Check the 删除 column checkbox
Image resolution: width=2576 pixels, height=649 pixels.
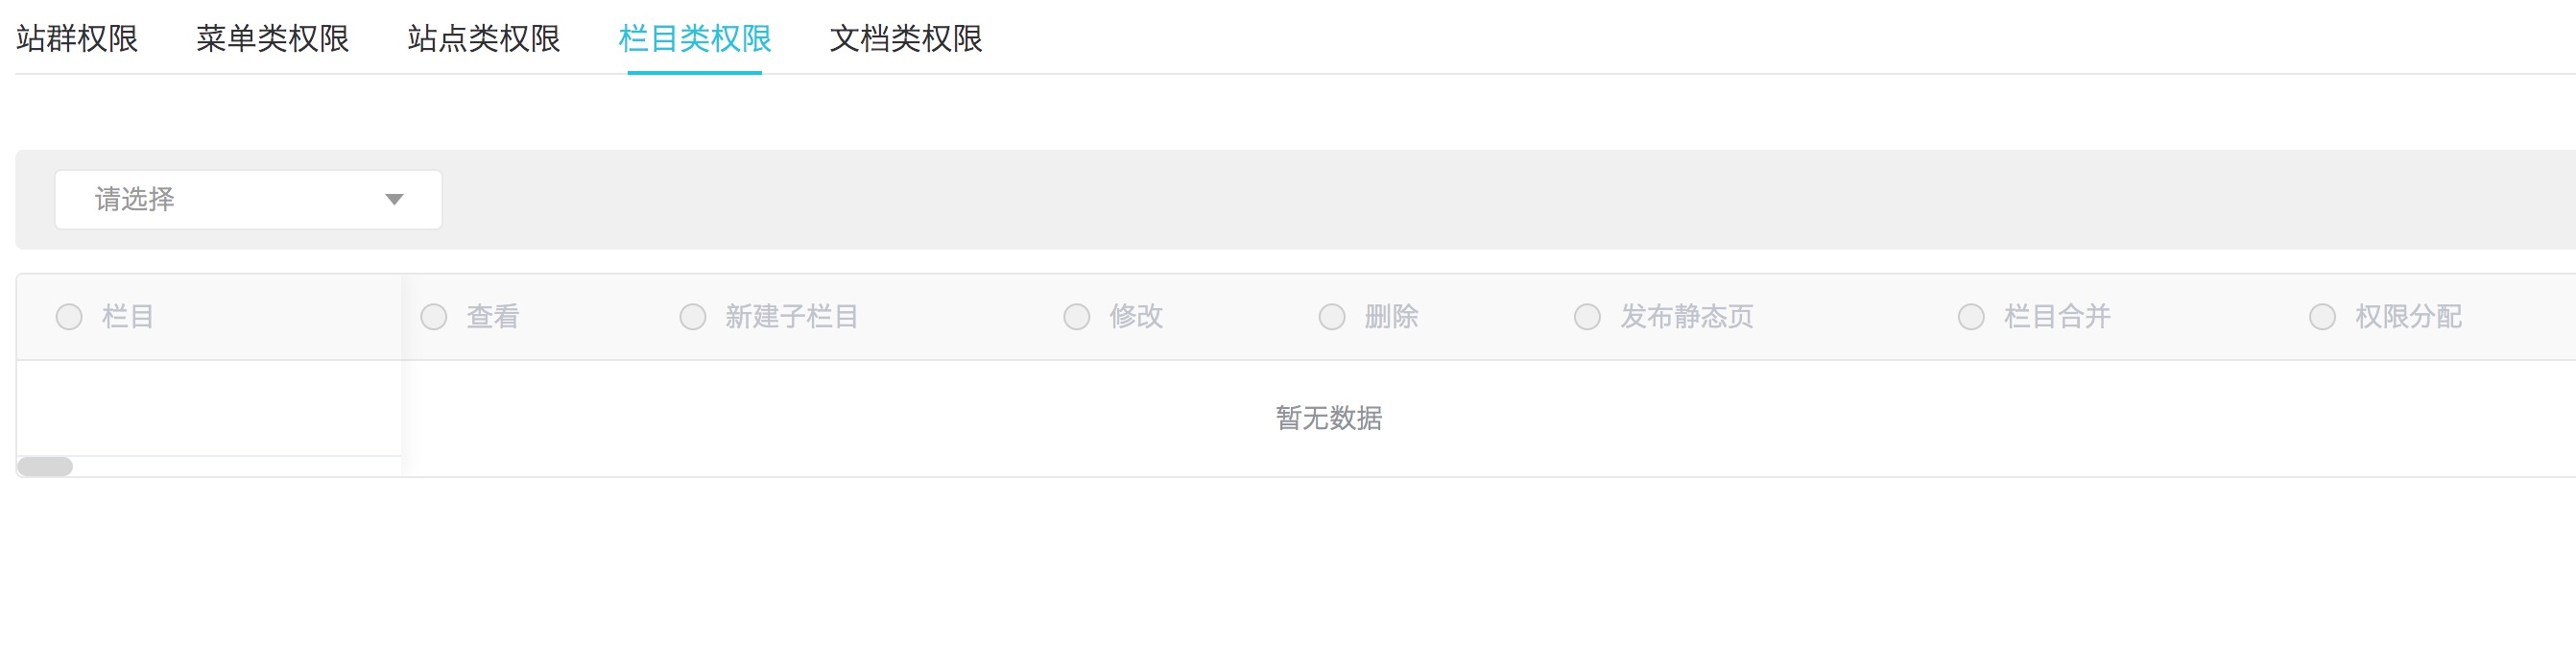tap(1332, 318)
